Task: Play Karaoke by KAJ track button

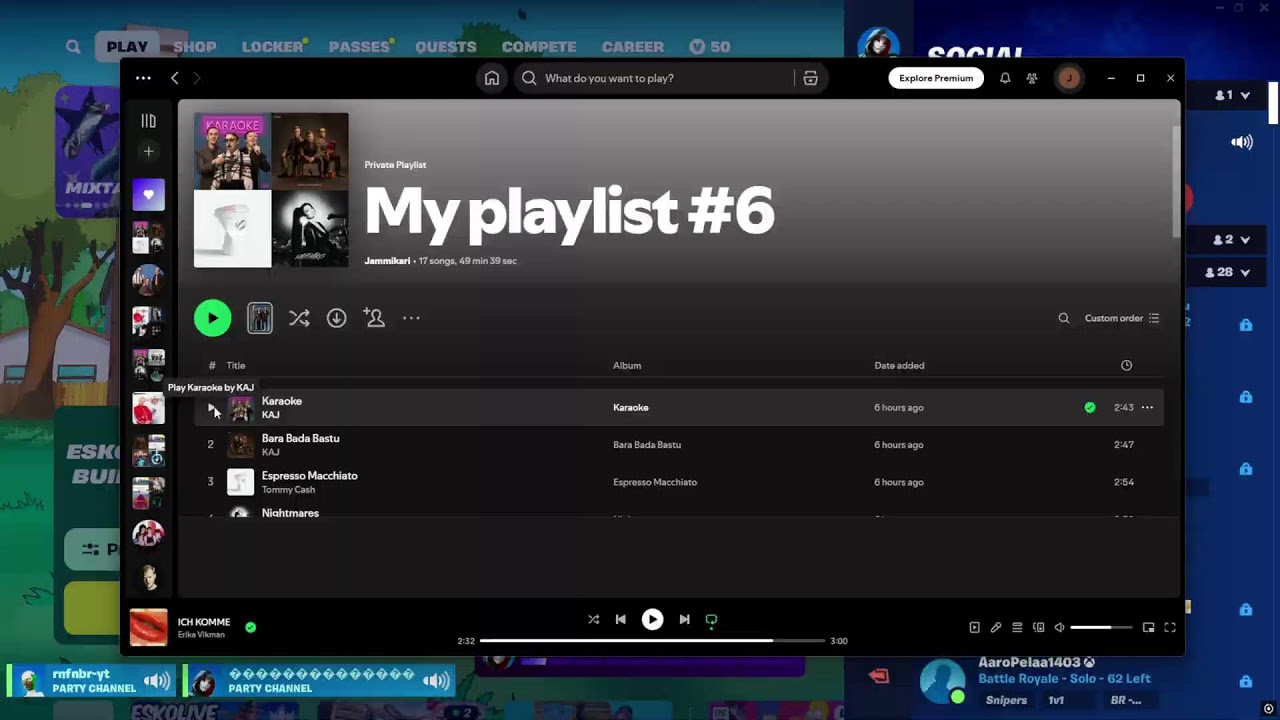Action: click(x=211, y=407)
